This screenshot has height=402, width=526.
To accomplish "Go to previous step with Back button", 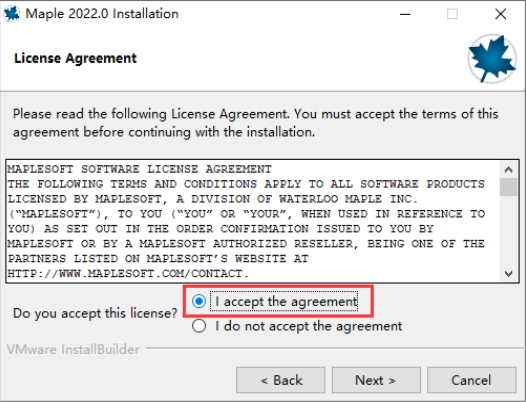I will pos(281,380).
